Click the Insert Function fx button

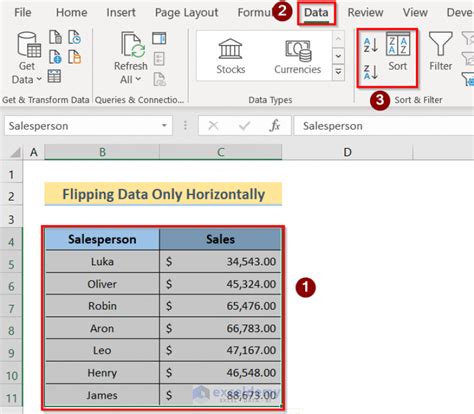[275, 126]
